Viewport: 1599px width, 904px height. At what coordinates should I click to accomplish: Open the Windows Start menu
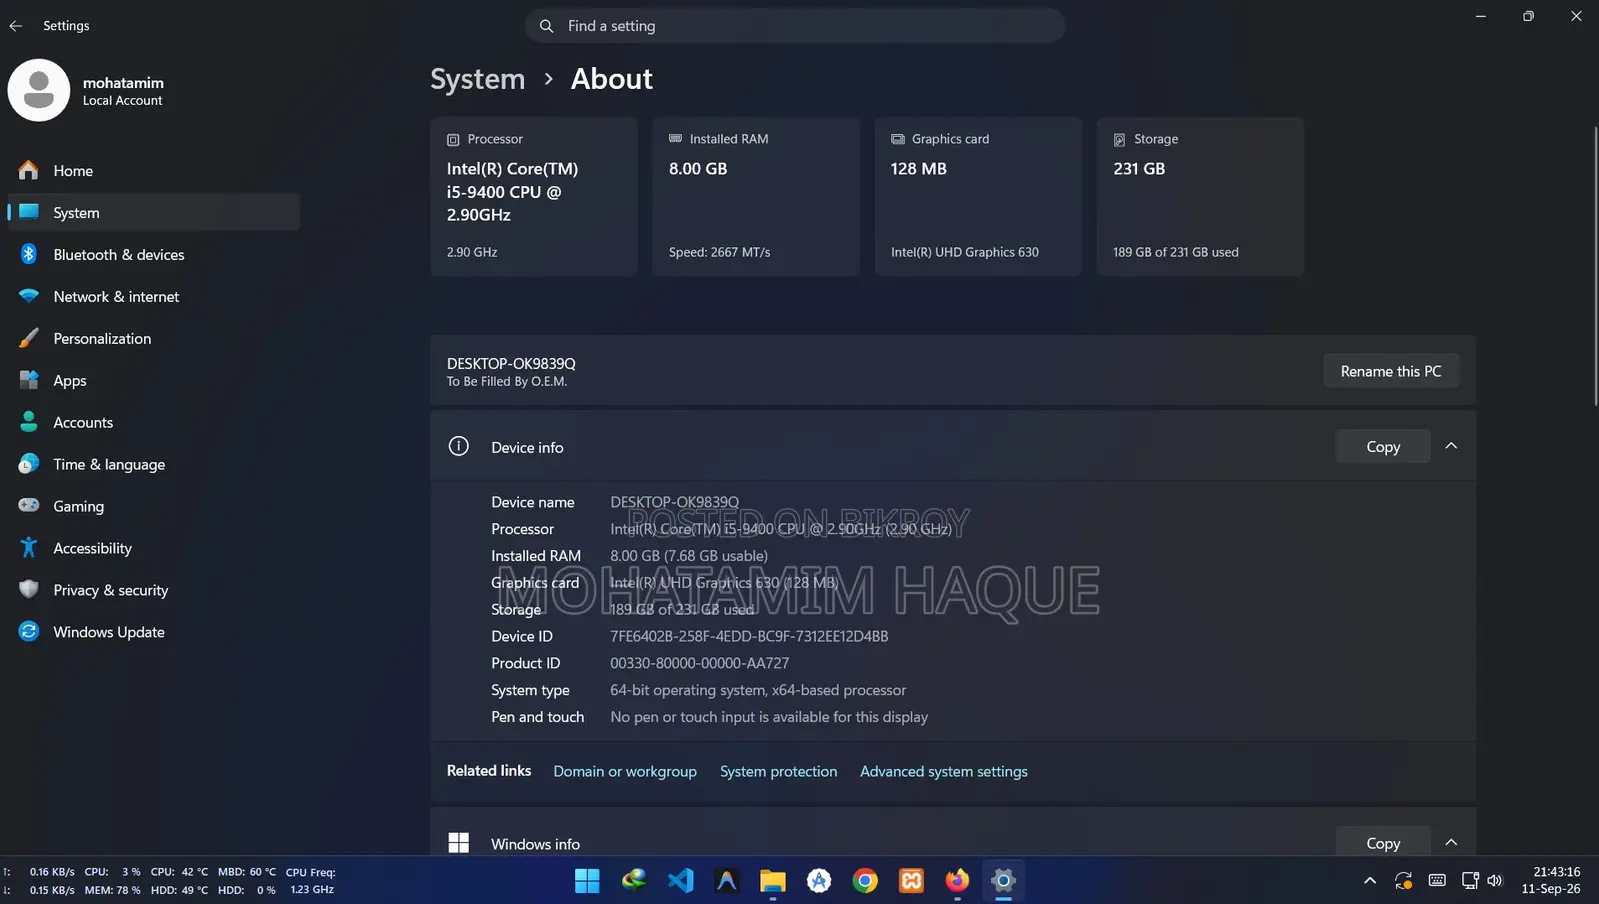tap(587, 880)
